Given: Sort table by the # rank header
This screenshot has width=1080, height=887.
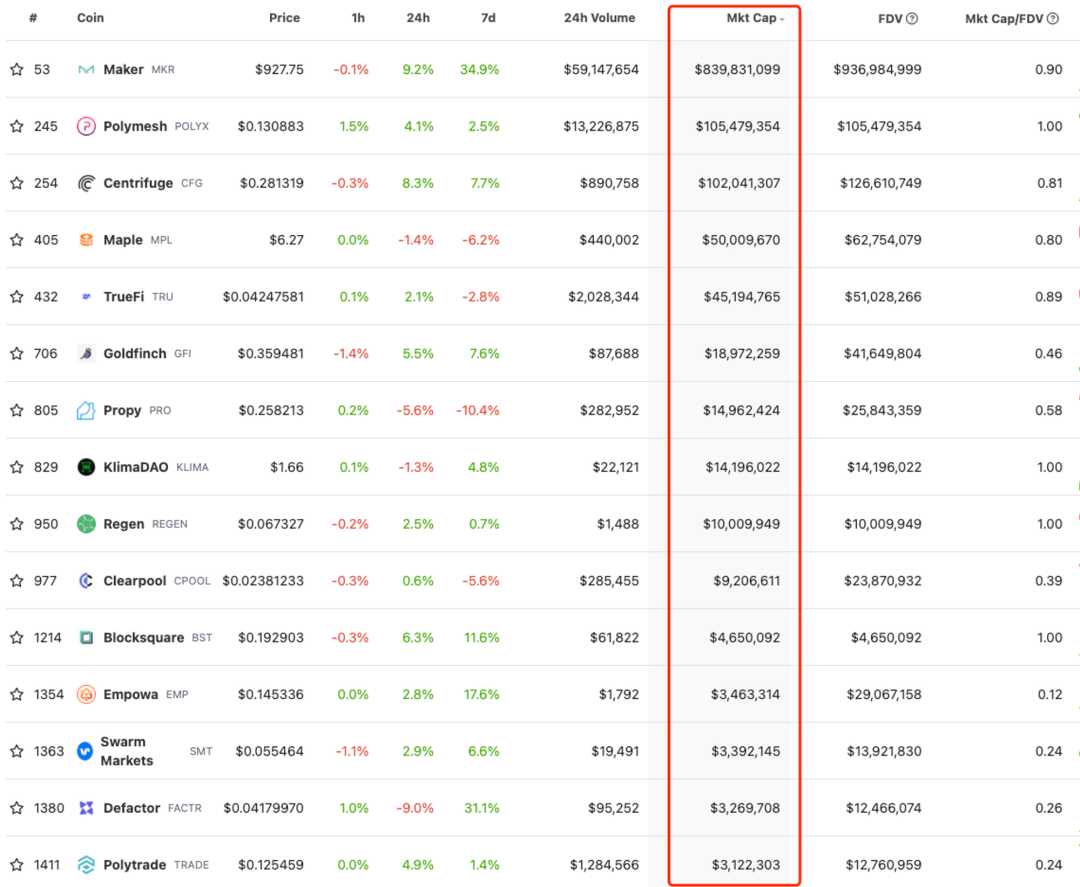Looking at the screenshot, I should coord(33,18).
